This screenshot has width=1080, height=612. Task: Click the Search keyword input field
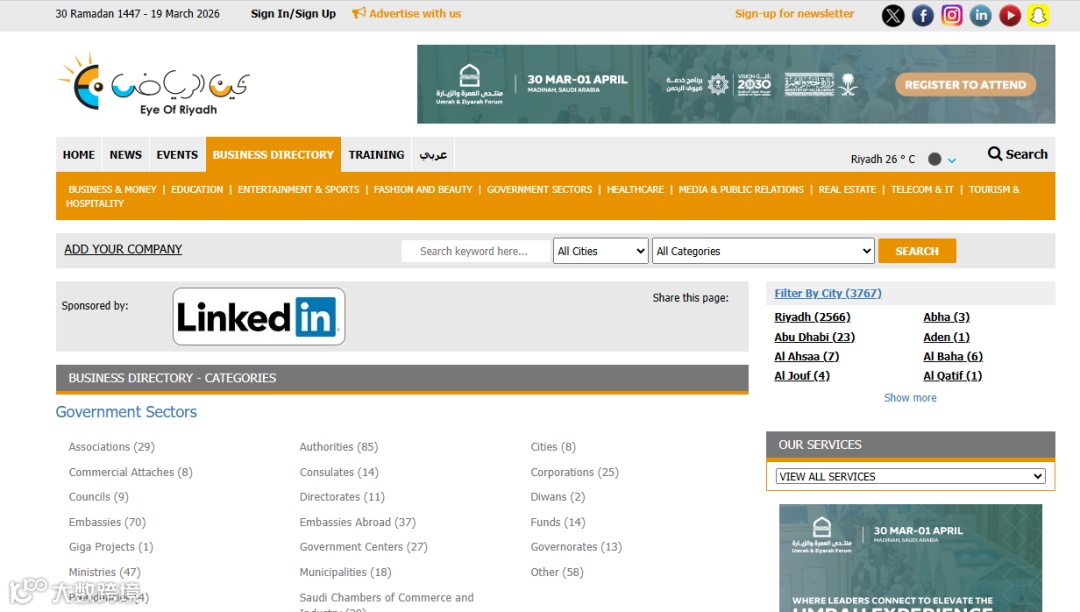coord(476,251)
